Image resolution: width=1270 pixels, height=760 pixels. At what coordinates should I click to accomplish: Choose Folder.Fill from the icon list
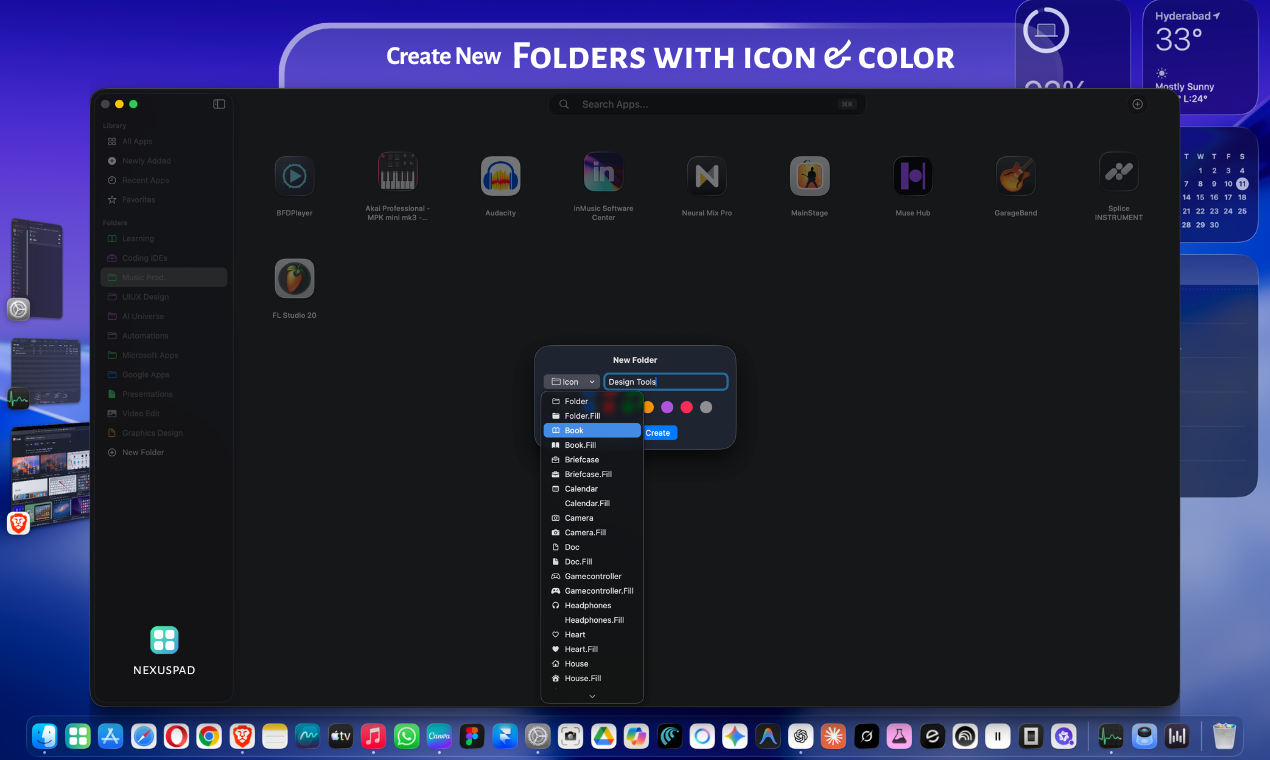coord(592,416)
